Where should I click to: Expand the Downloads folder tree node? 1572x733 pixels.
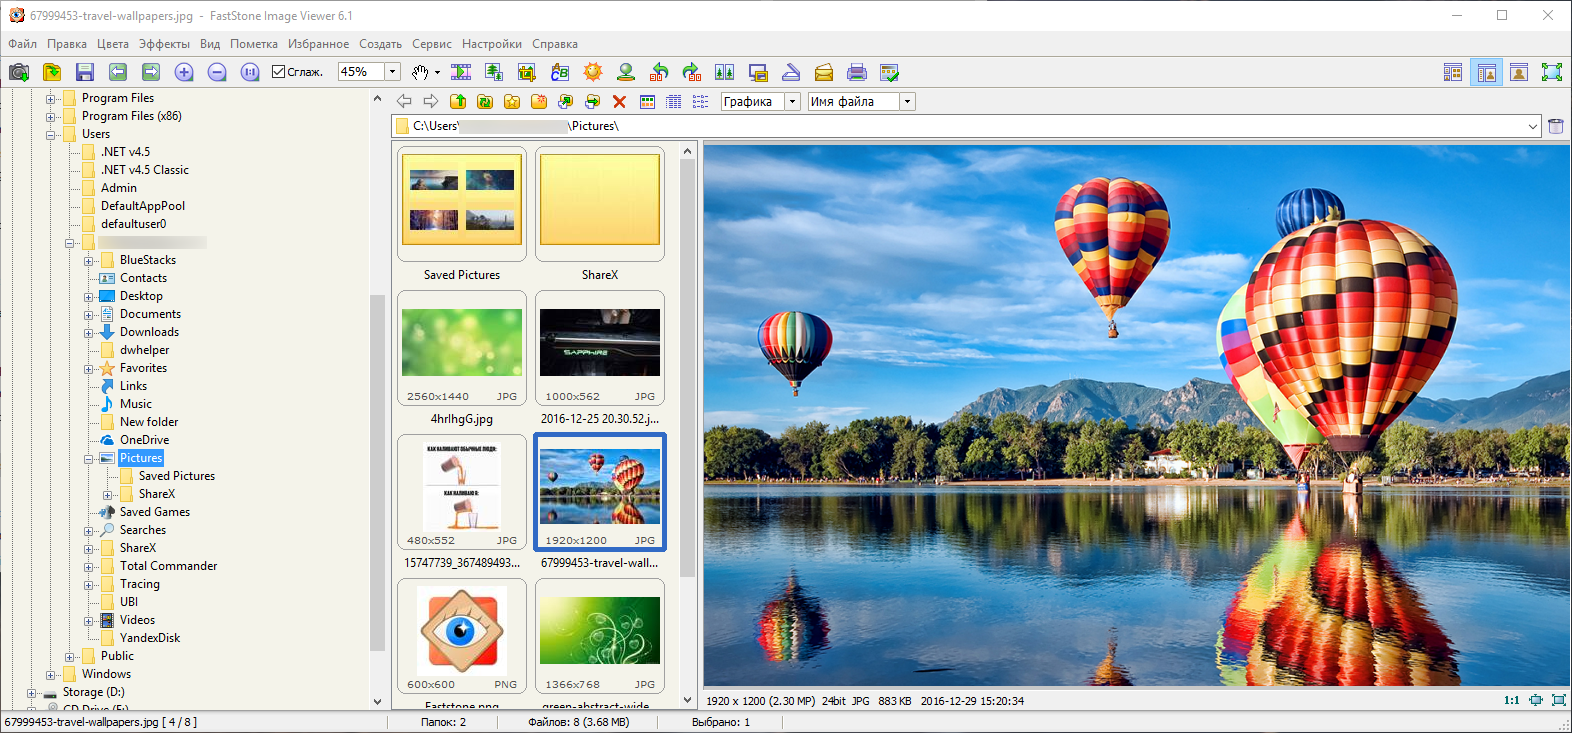tap(88, 332)
